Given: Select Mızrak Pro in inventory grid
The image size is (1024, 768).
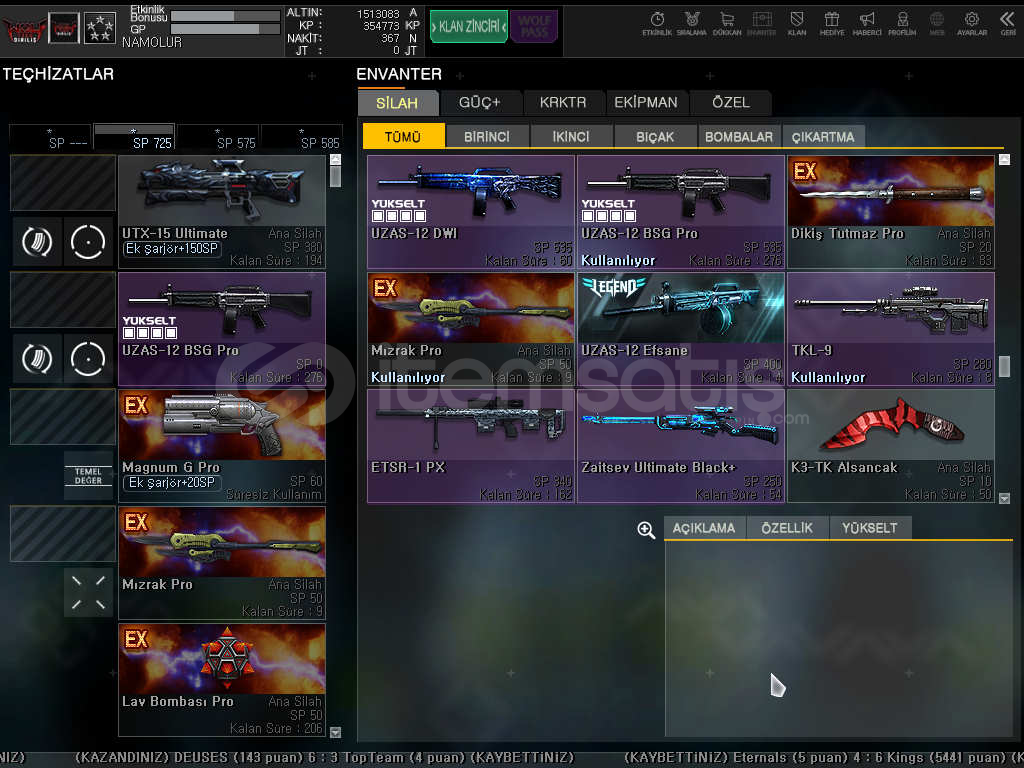Looking at the screenshot, I should pos(471,329).
